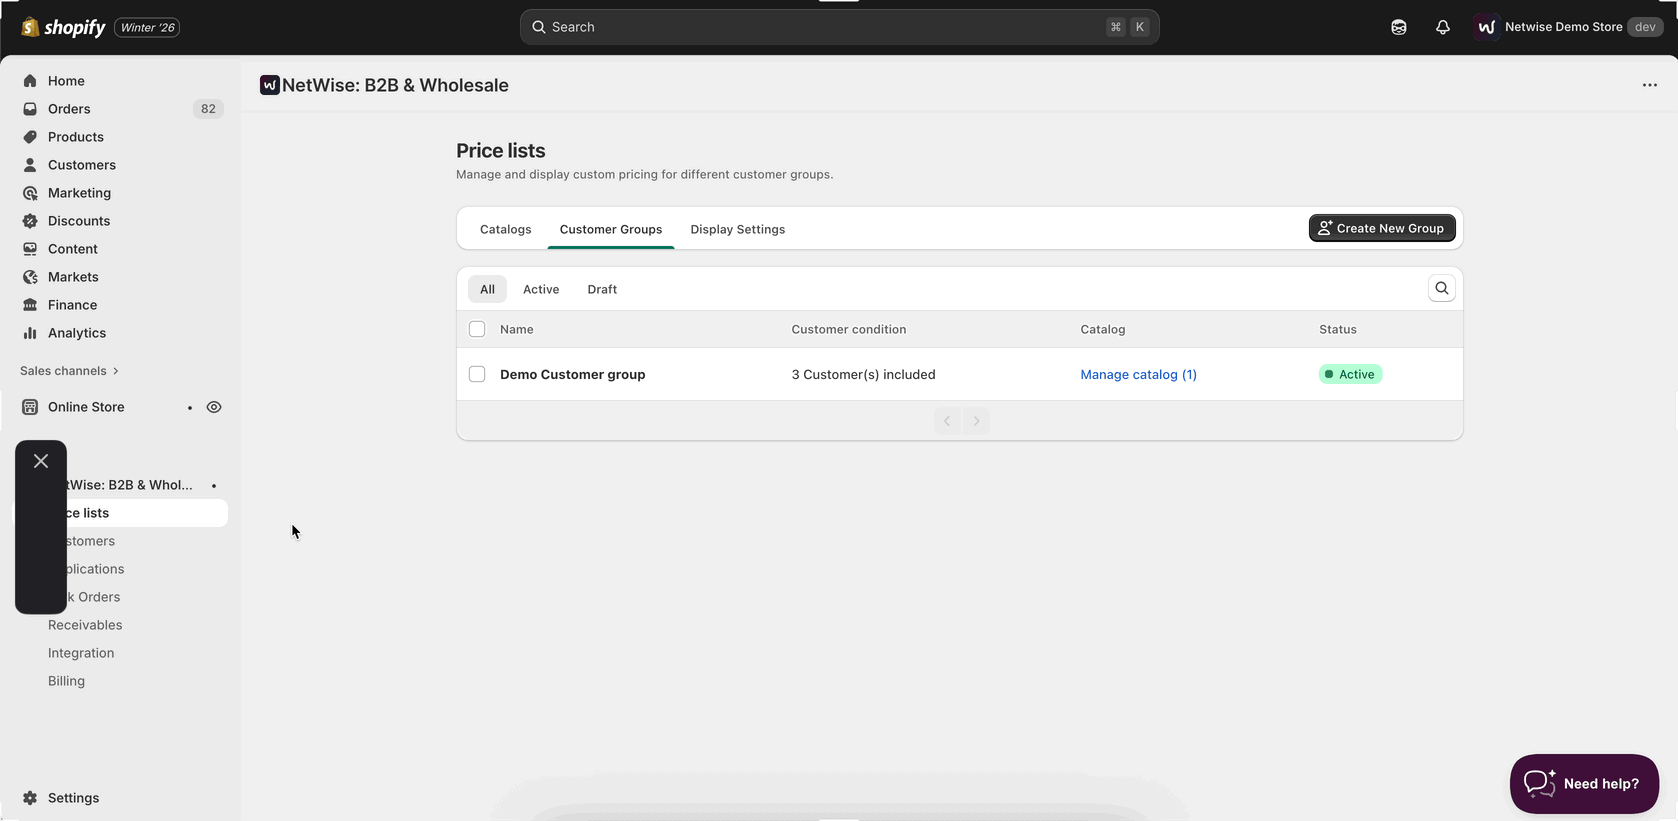Check the Demo Customer group row checkbox
Screen dimensions: 1678x821
[x=477, y=374]
